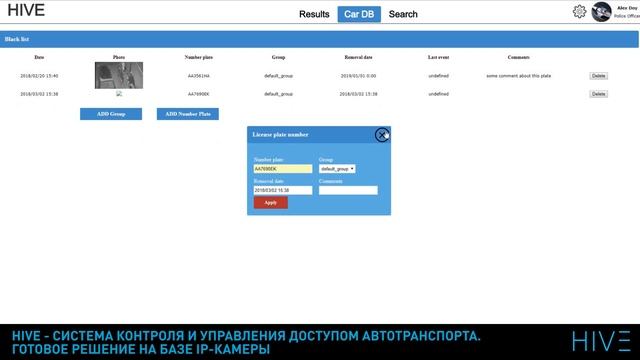
Task: Focus the Removal date input field
Action: 283,190
